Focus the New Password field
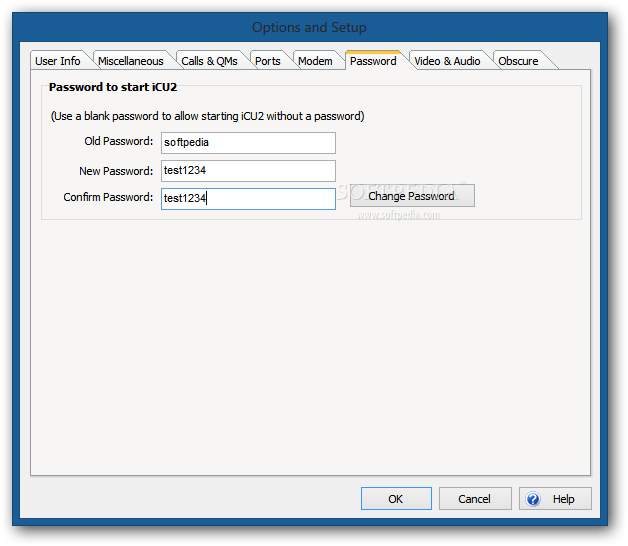 pyautogui.click(x=248, y=171)
